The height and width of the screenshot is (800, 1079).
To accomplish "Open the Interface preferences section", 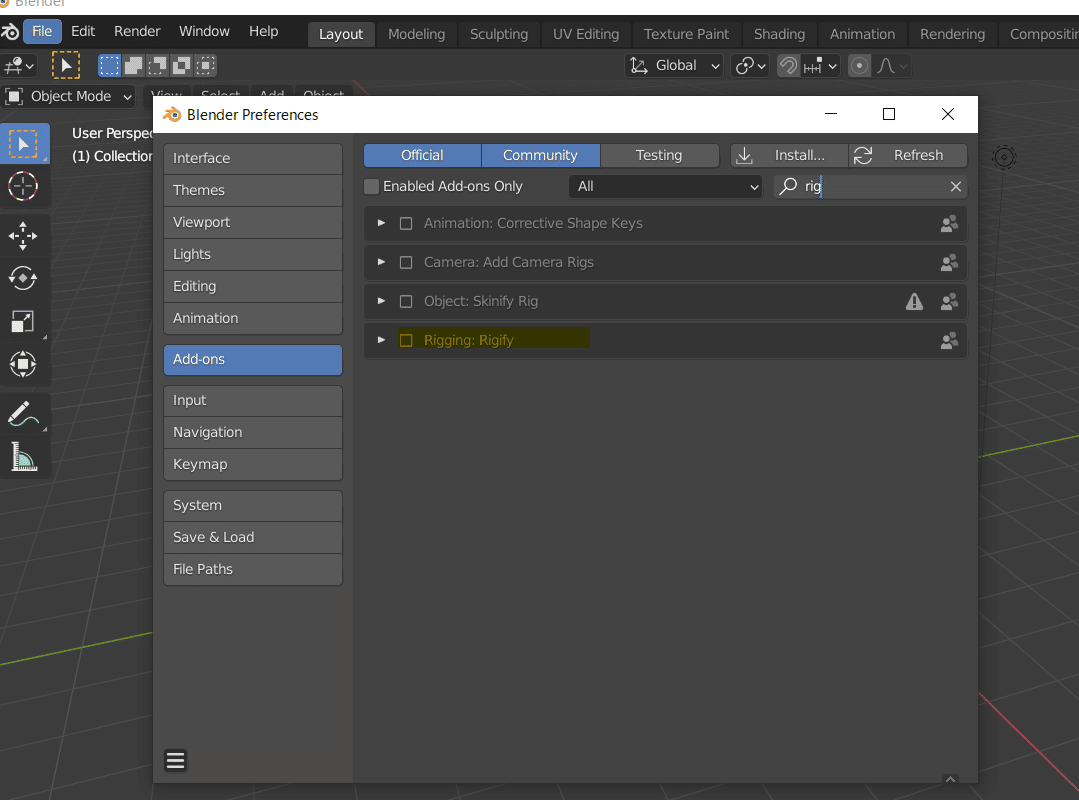I will [x=253, y=158].
